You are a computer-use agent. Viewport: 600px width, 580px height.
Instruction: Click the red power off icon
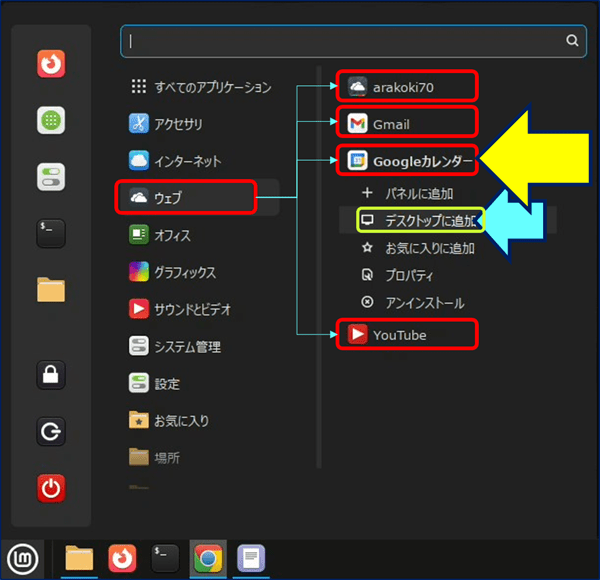tap(51, 488)
